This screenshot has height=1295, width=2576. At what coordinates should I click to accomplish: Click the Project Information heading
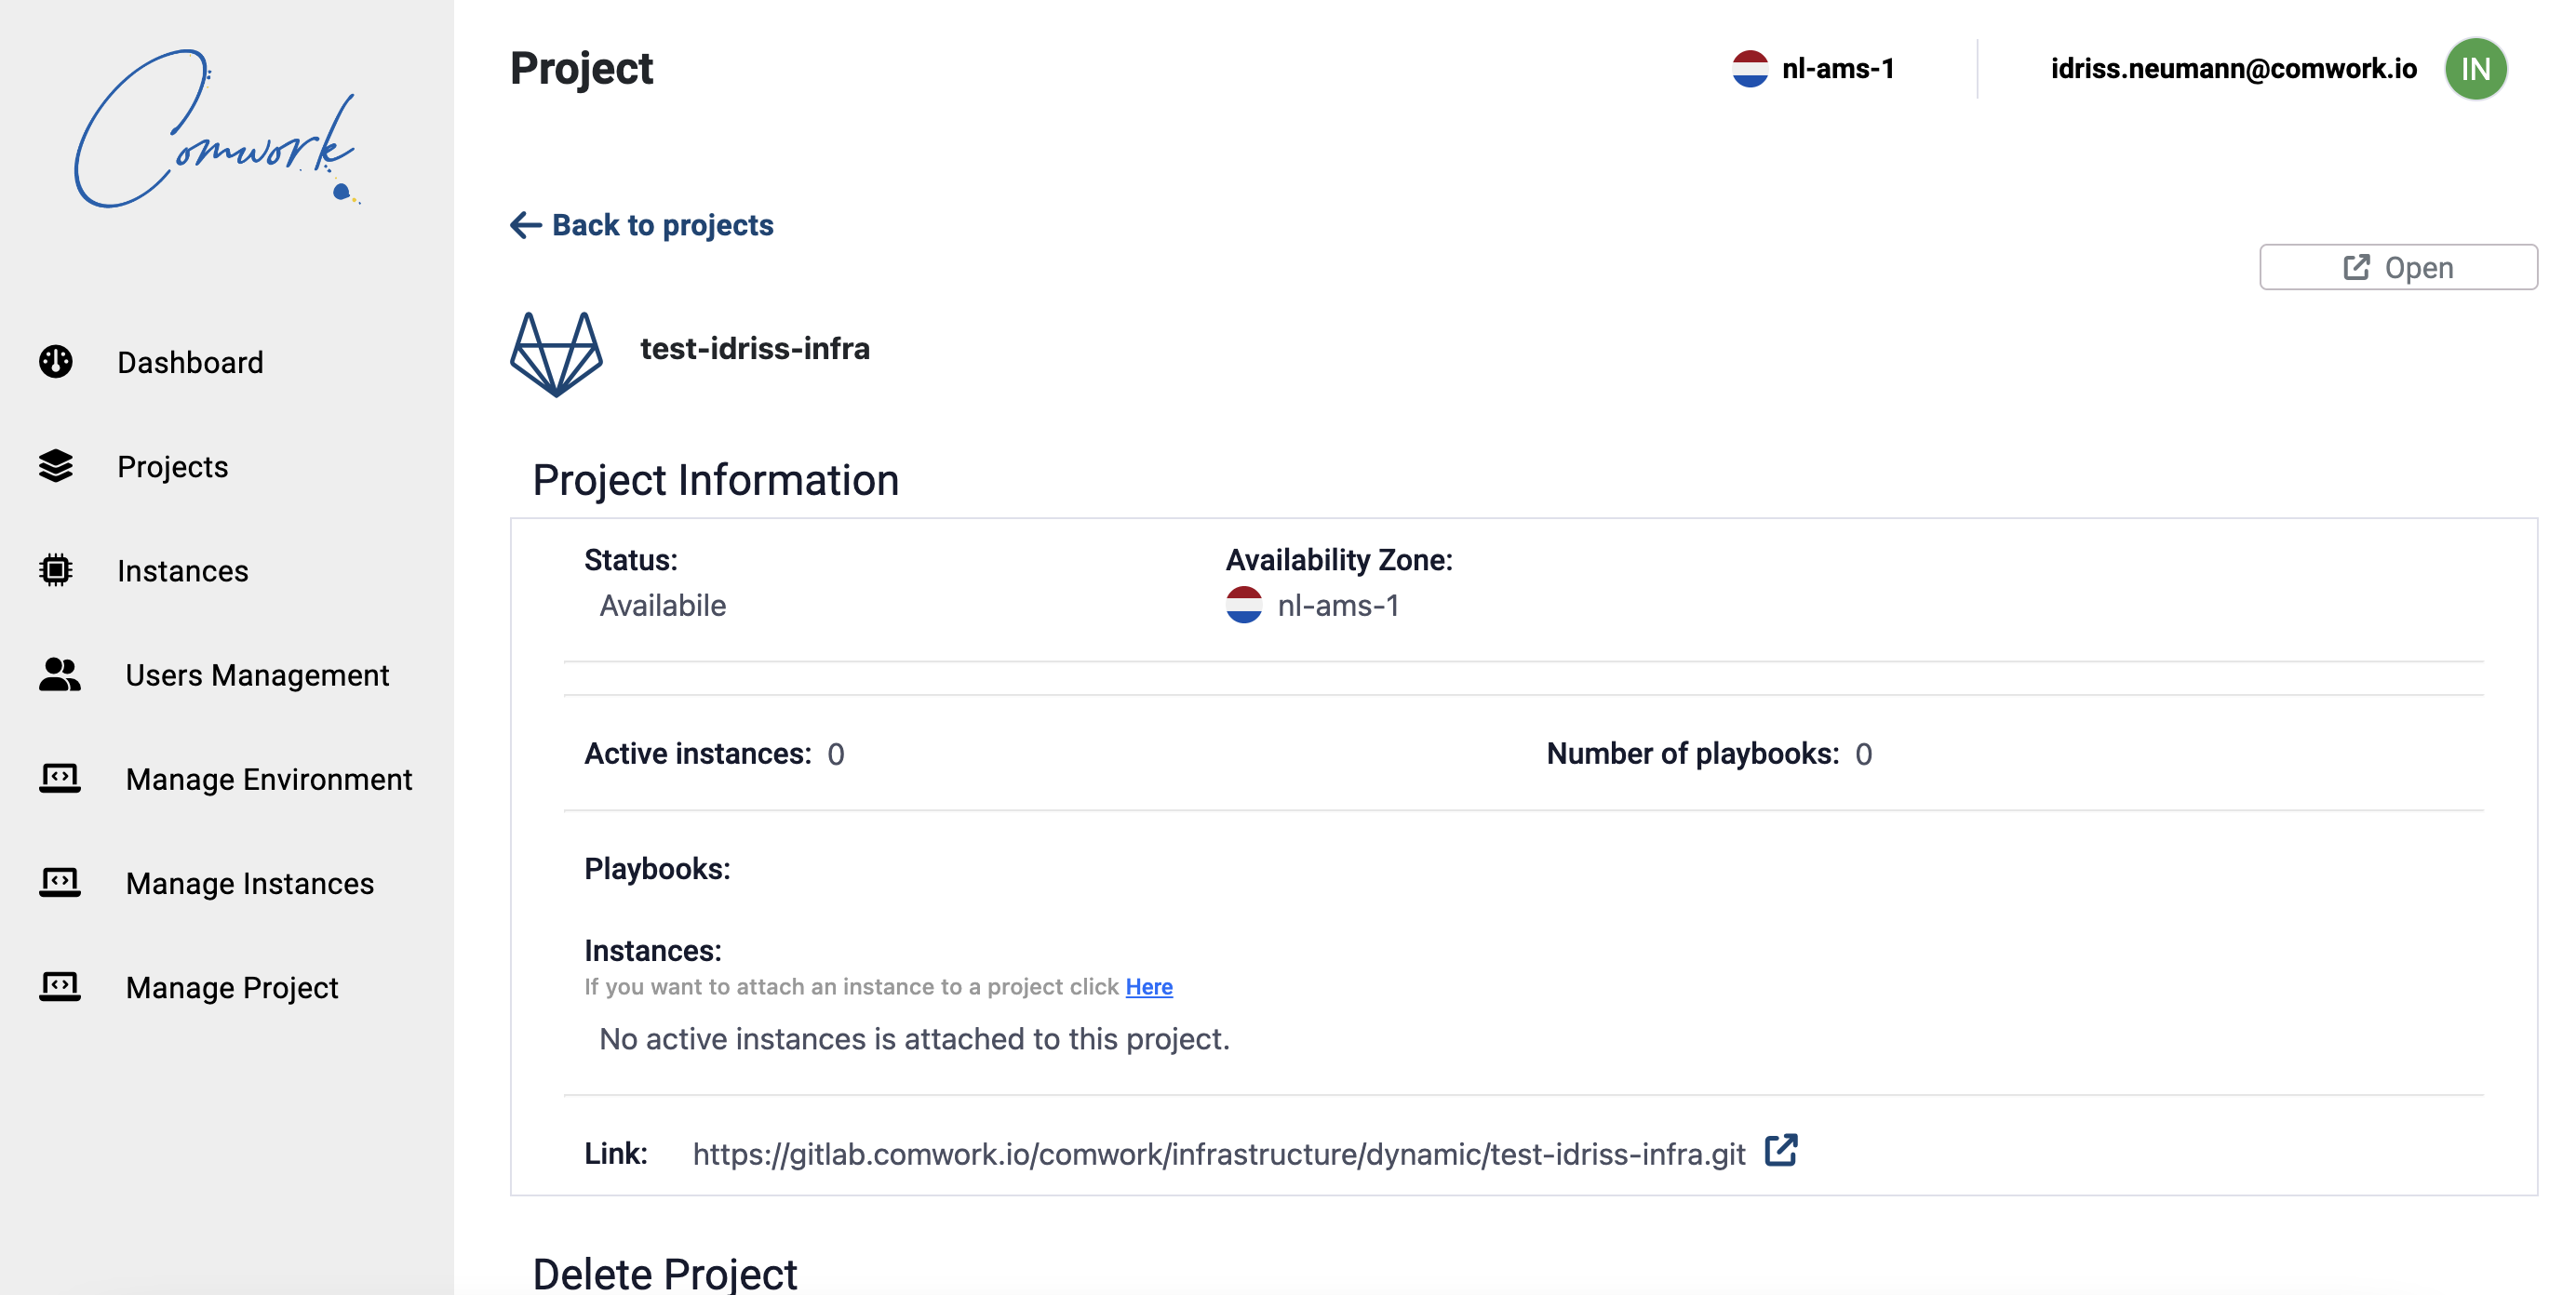[716, 481]
